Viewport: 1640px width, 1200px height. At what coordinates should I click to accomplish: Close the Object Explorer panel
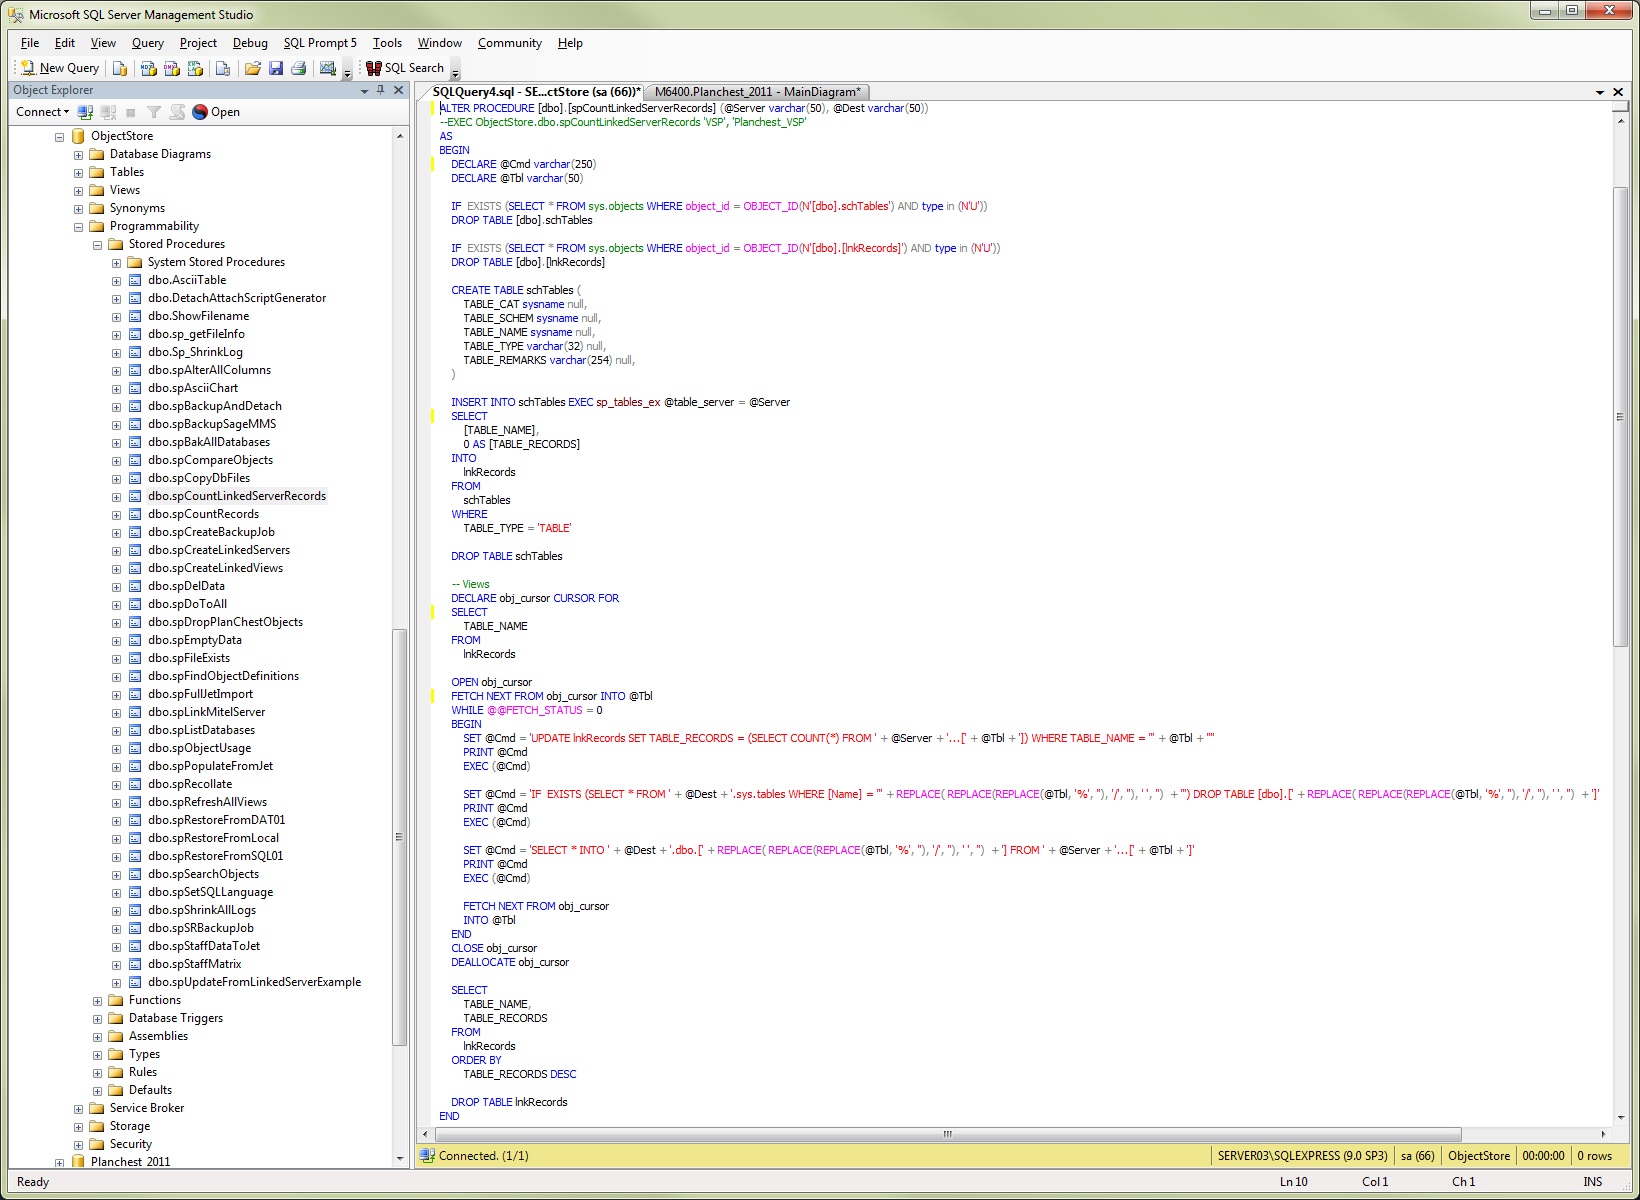399,90
